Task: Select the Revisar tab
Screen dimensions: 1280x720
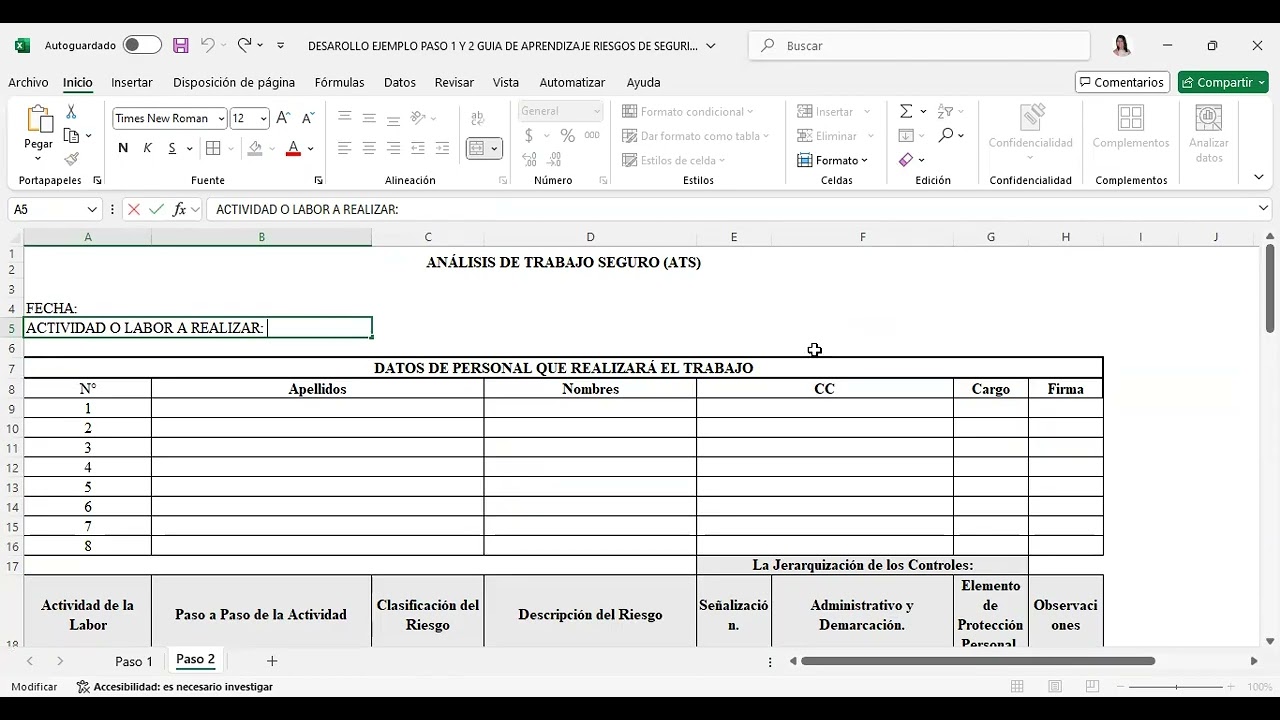Action: [454, 82]
